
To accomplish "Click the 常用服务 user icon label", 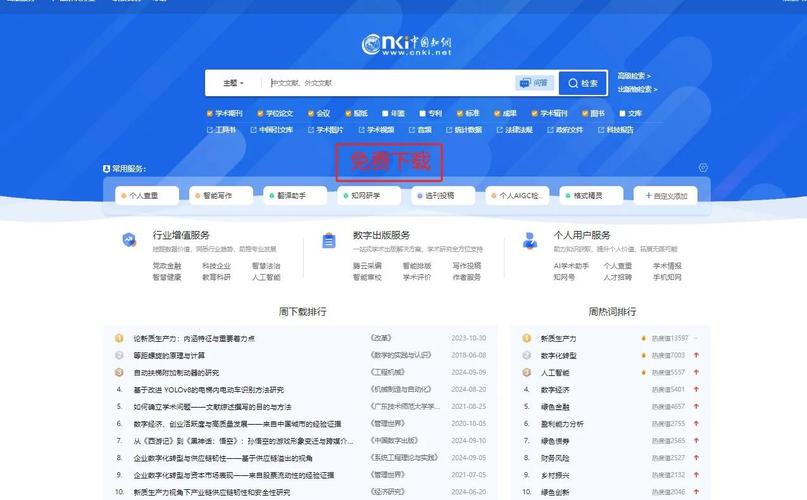I will click(124, 168).
